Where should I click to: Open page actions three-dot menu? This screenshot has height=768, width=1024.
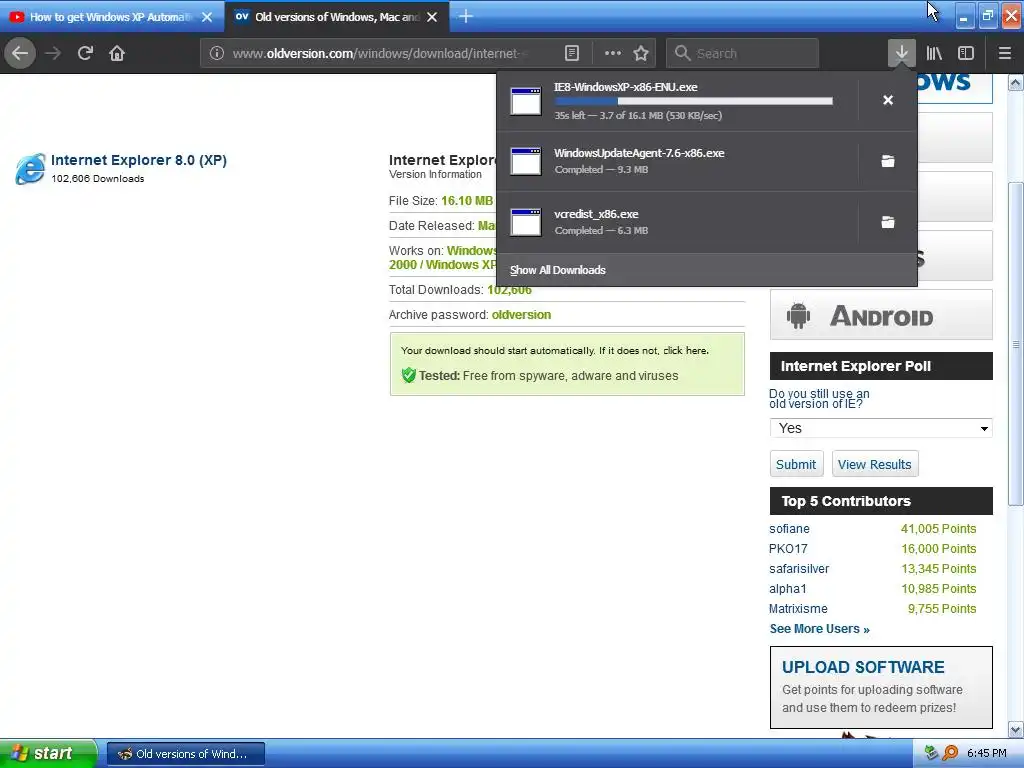[613, 54]
